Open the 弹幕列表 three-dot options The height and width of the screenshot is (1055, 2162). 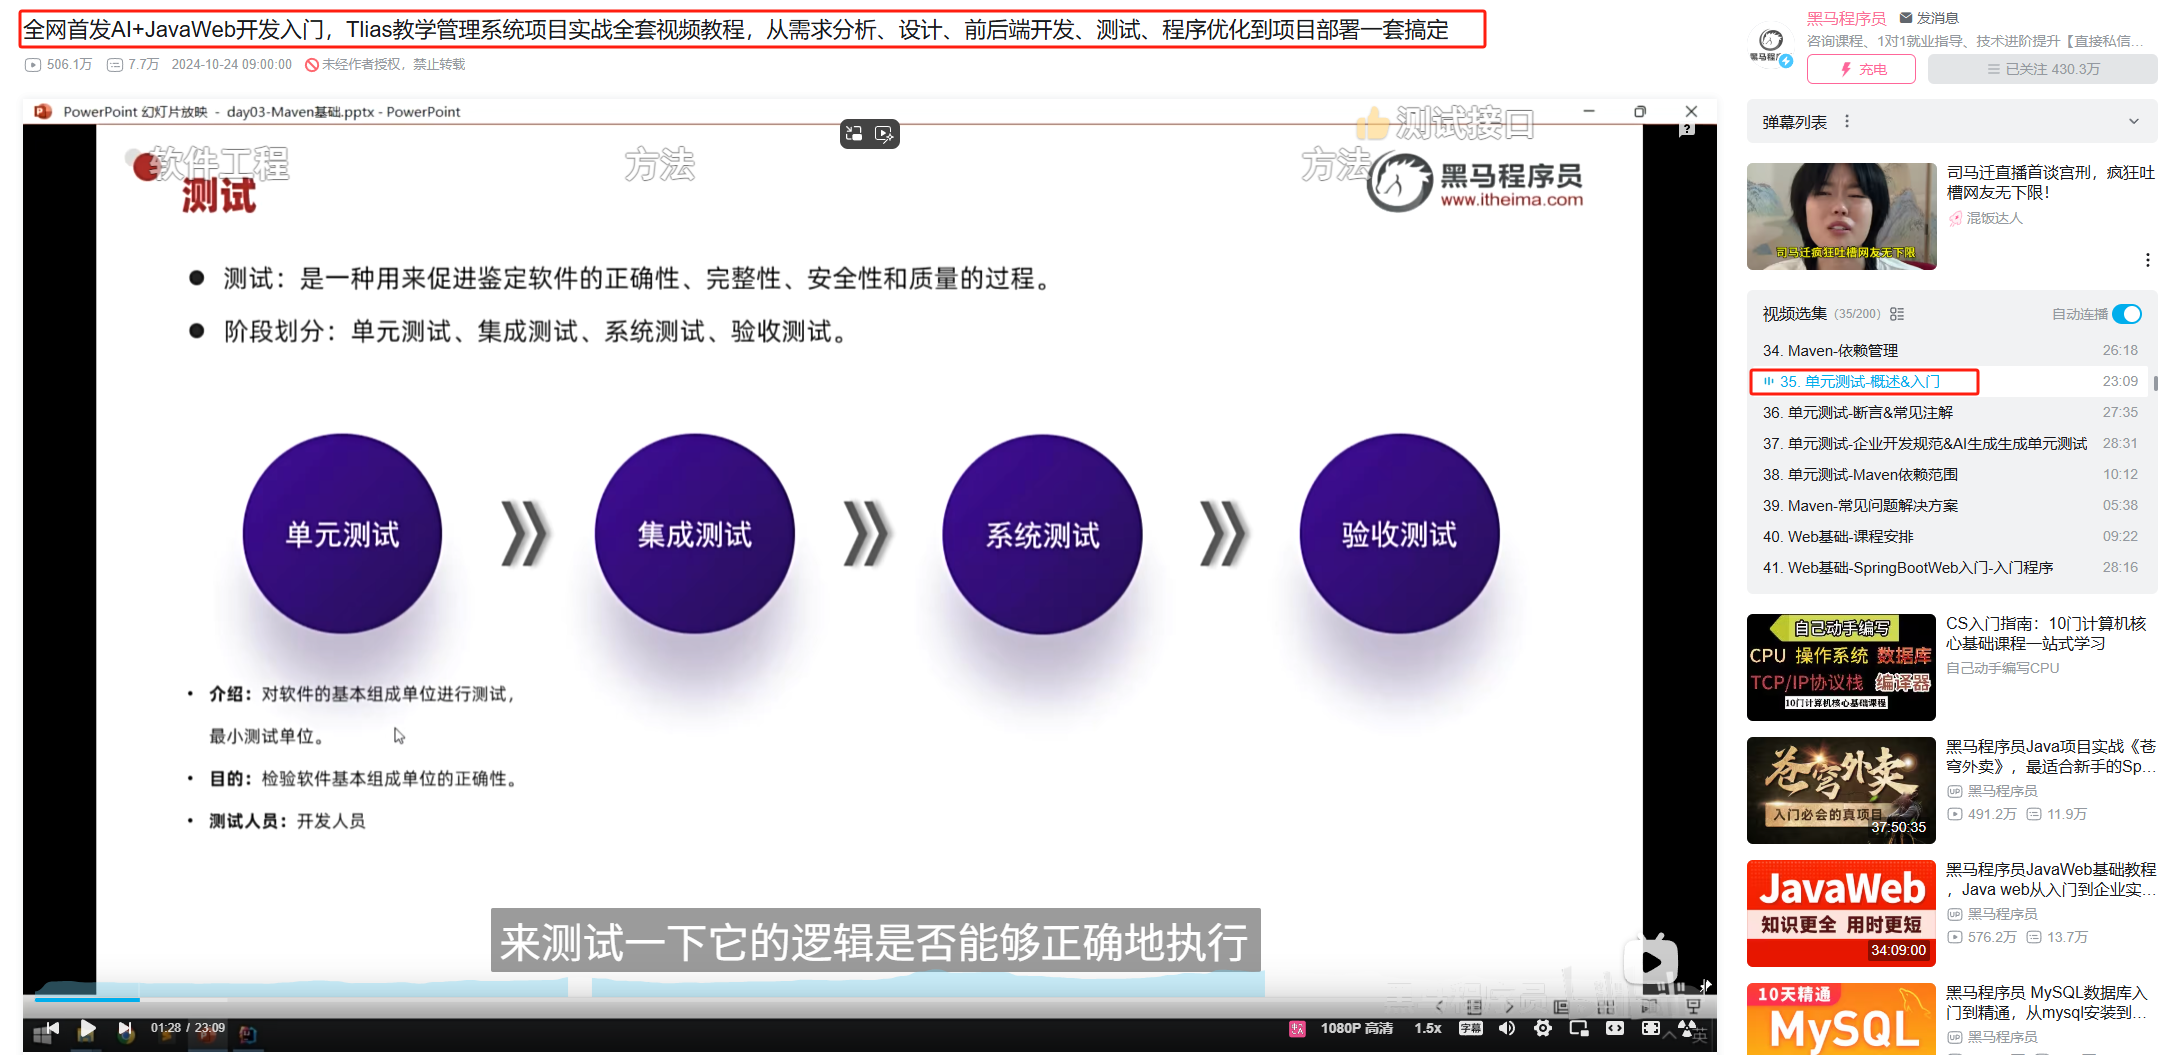point(1847,121)
